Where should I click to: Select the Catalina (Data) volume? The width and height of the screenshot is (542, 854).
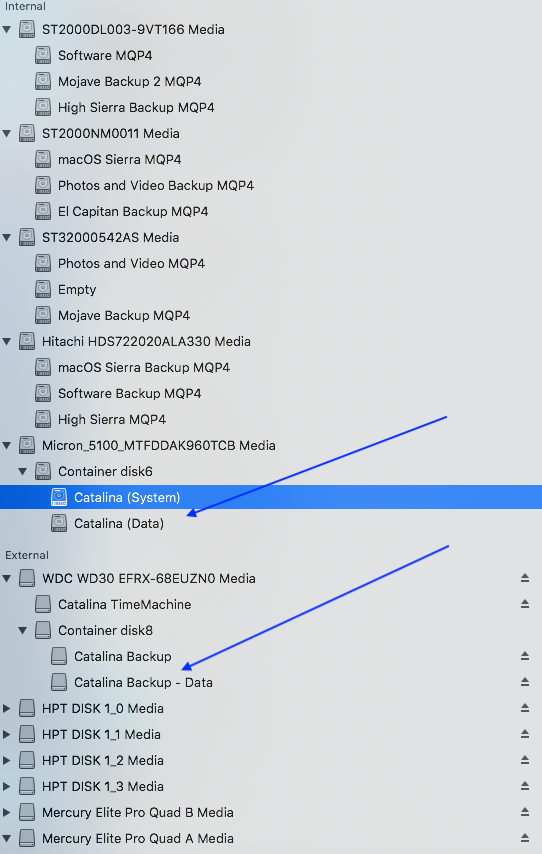click(119, 523)
